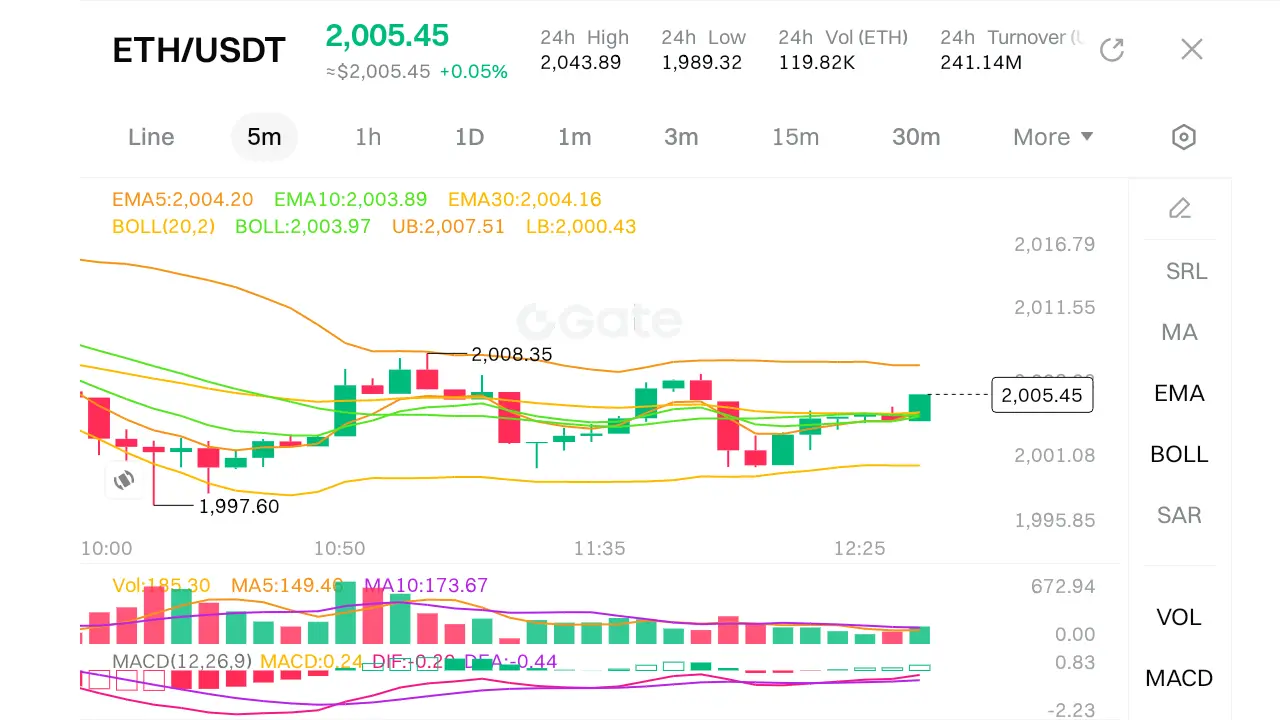Image resolution: width=1280 pixels, height=720 pixels.
Task: Click the LB:2,000.43 legend value
Action: 581,227
